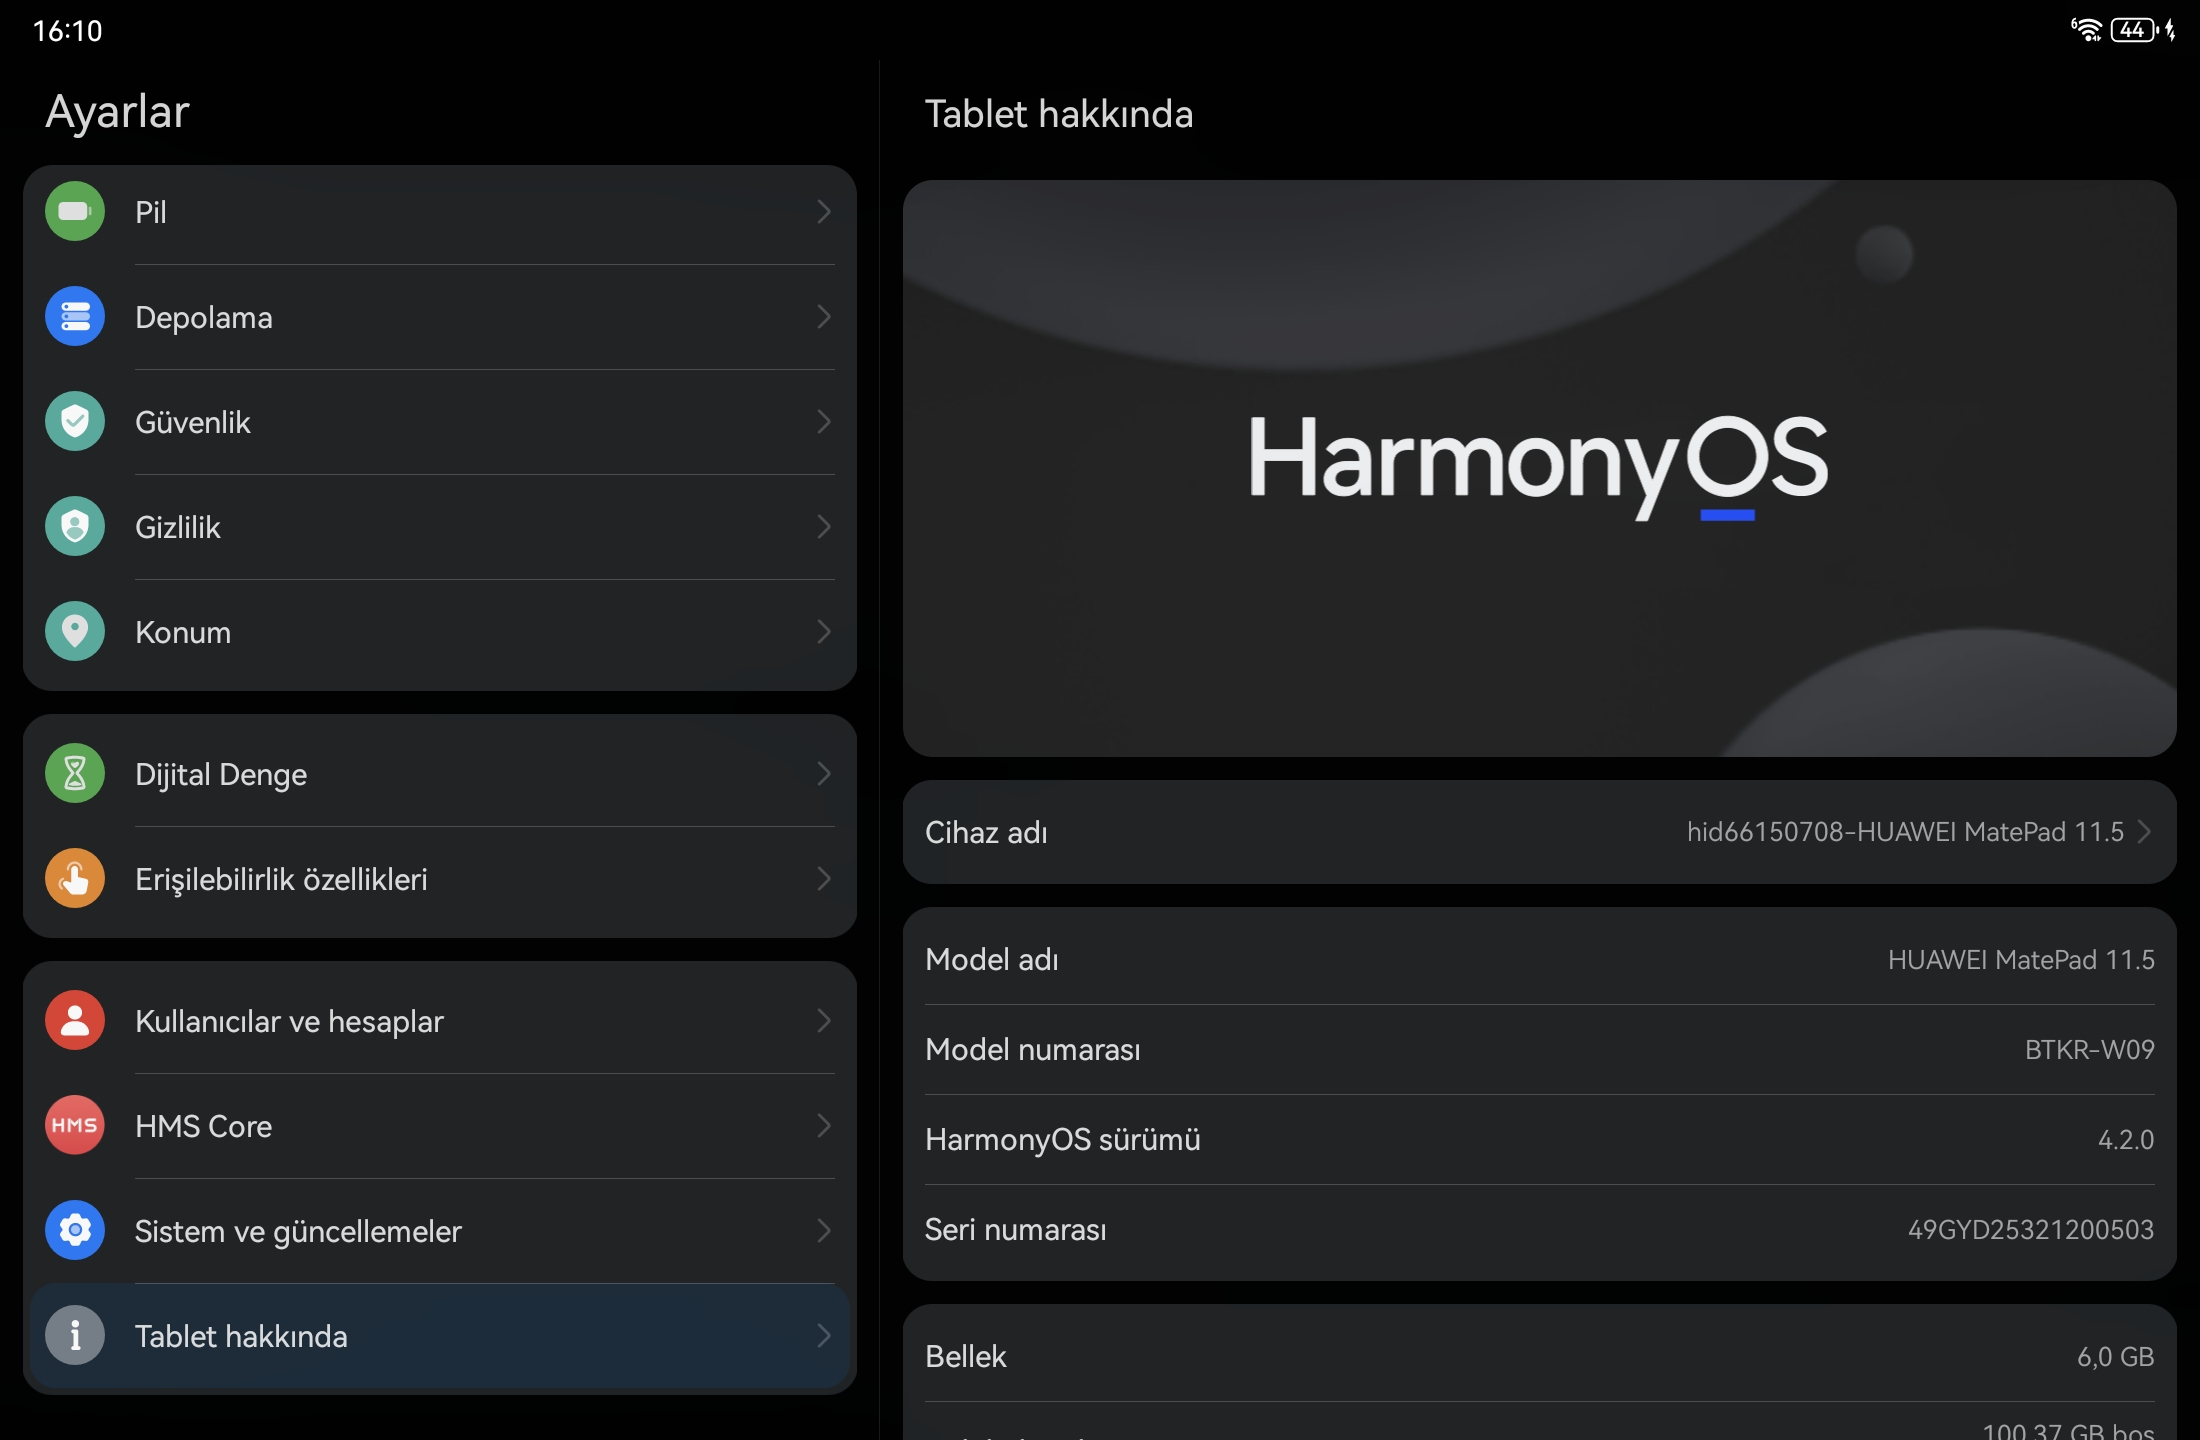Tap the Seri numarası label
The image size is (2200, 1440).
1016,1229
